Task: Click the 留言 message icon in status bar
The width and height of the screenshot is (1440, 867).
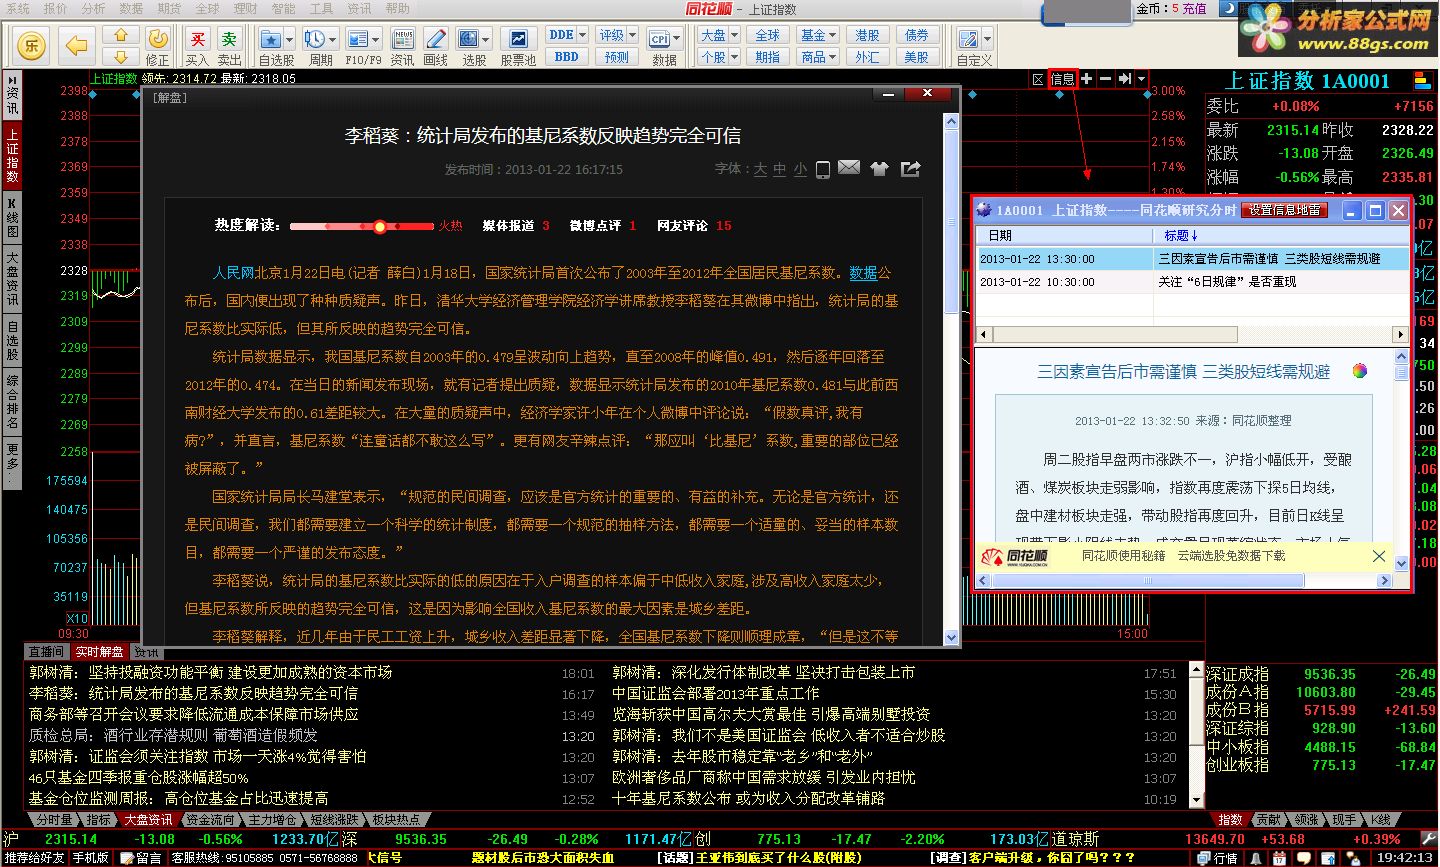Action: 141,857
